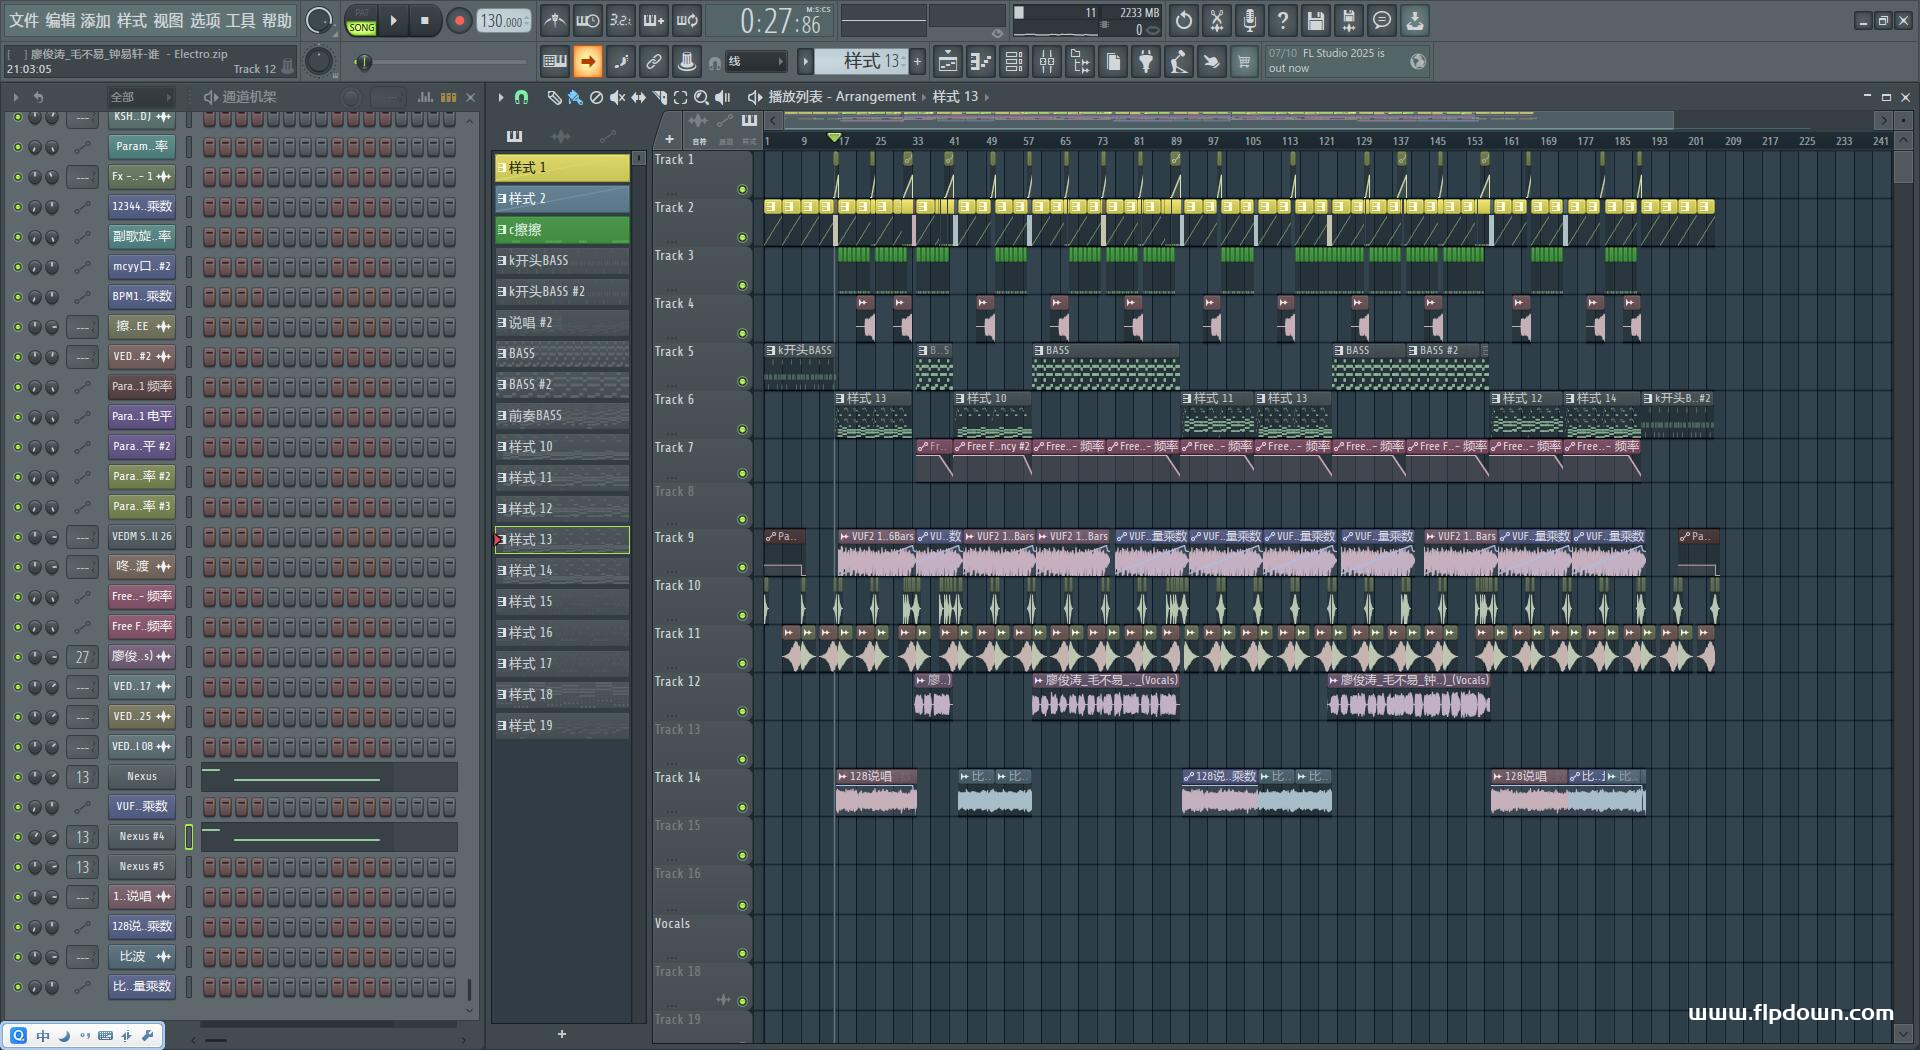Click the red record button

point(459,21)
